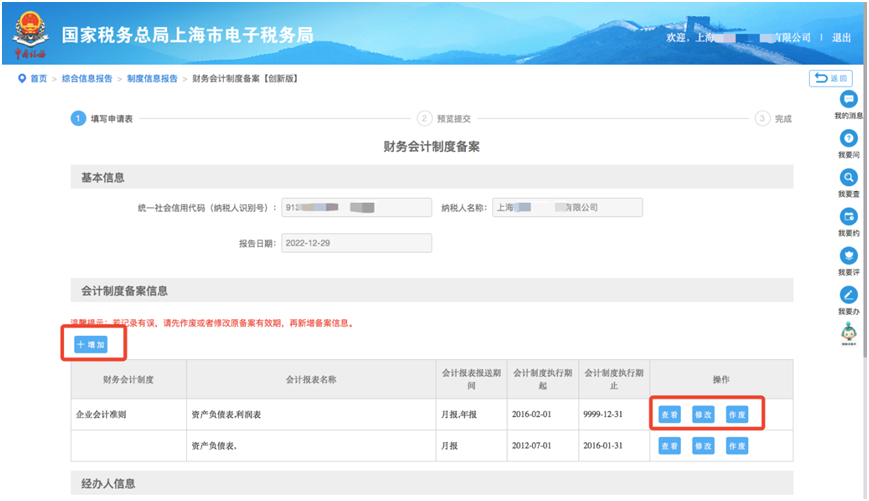Click 查看 for the 2012-07-01 record
The image size is (869, 501).
click(x=669, y=445)
